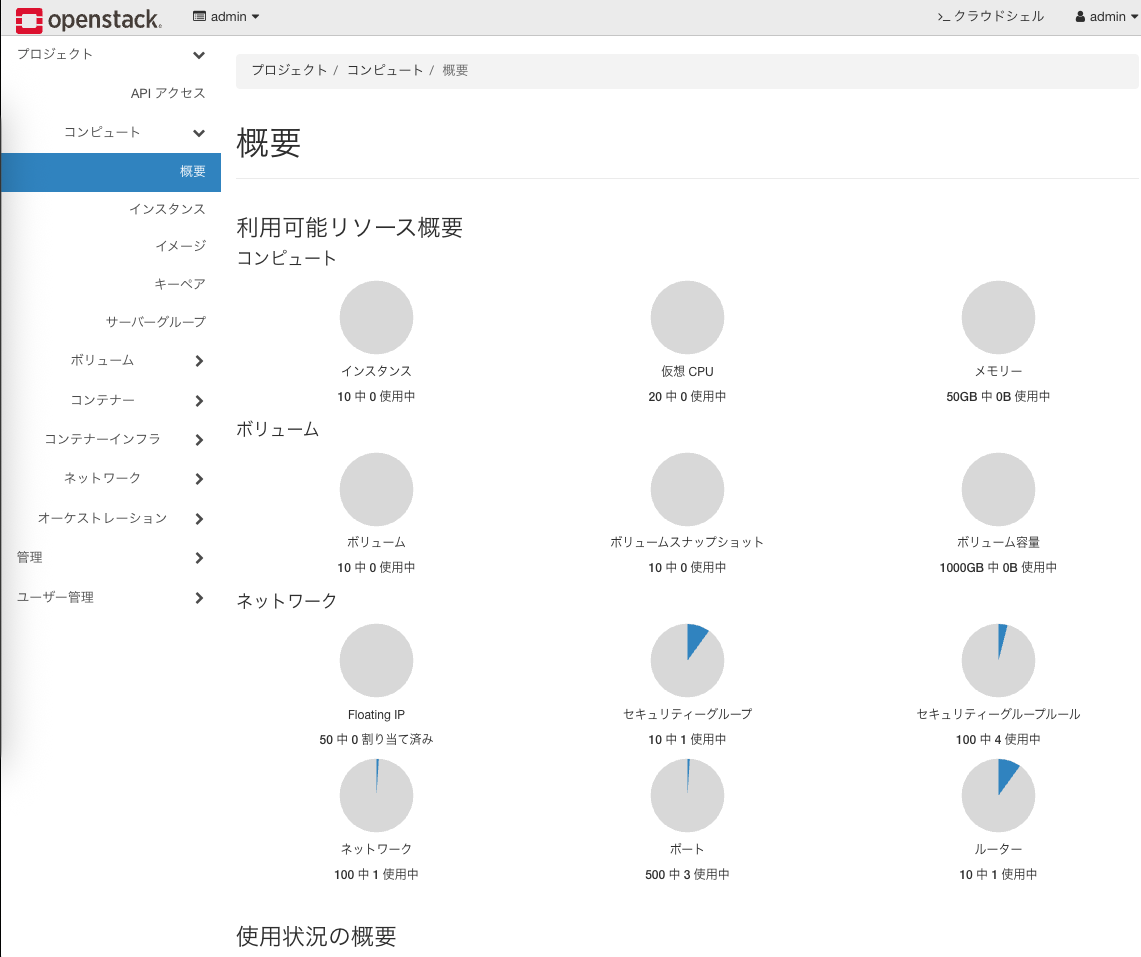Click the ポート usage pie chart
Screen dimensions: 1141x957
pos(687,795)
